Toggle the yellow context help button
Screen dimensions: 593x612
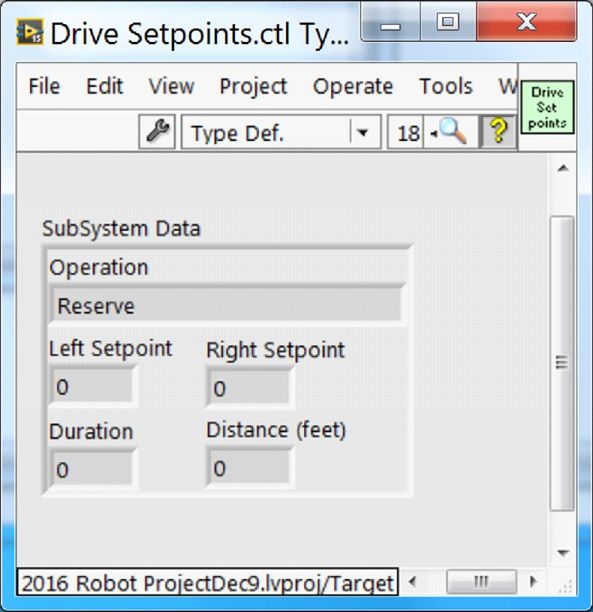[x=498, y=132]
